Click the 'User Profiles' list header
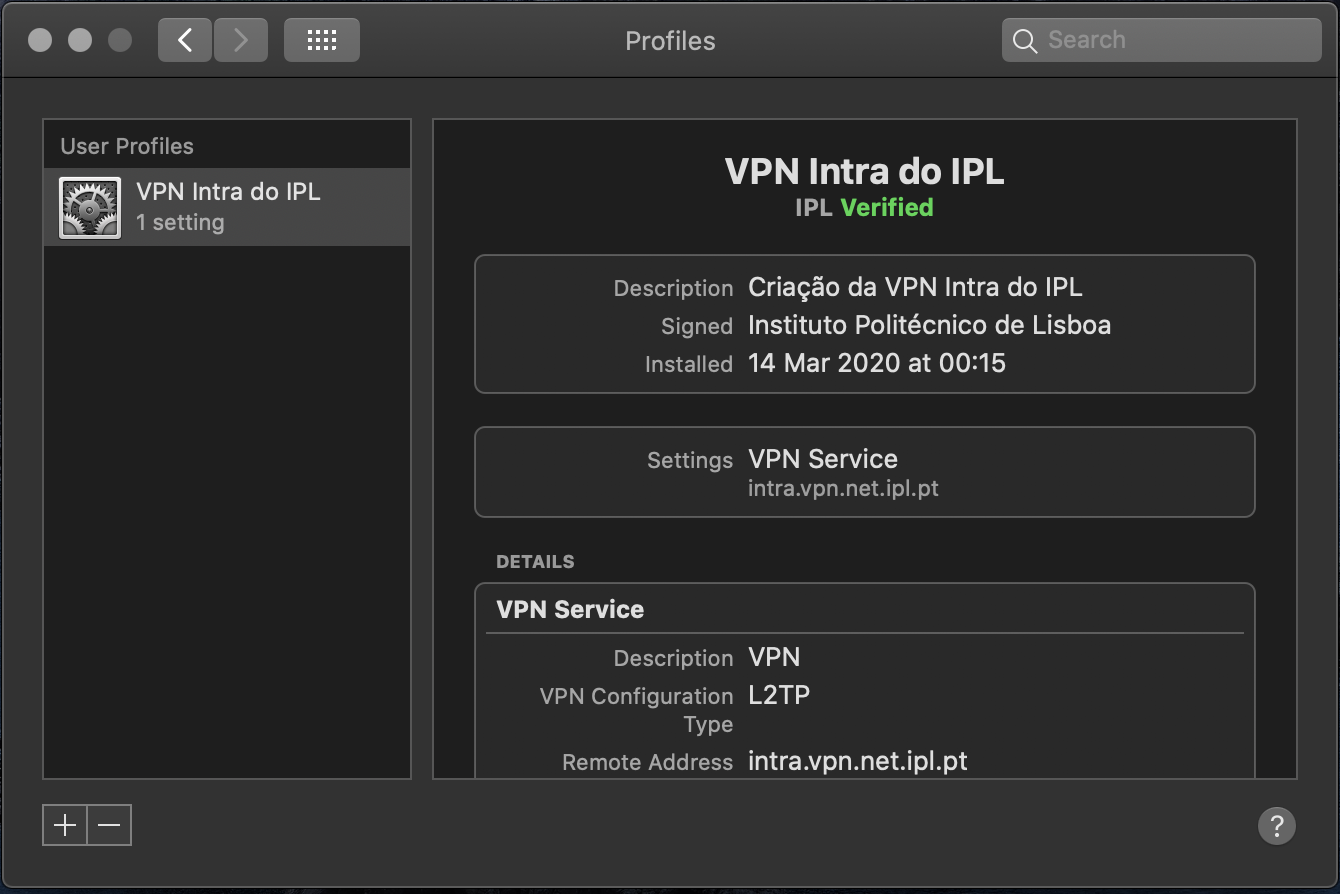Screen dimensions: 1340x894 127,146
